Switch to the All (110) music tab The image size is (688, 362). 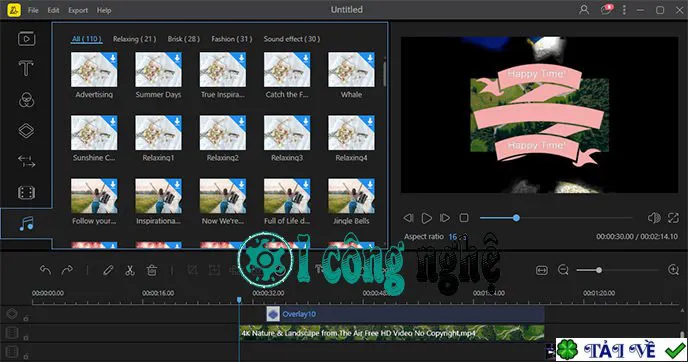[x=86, y=39]
